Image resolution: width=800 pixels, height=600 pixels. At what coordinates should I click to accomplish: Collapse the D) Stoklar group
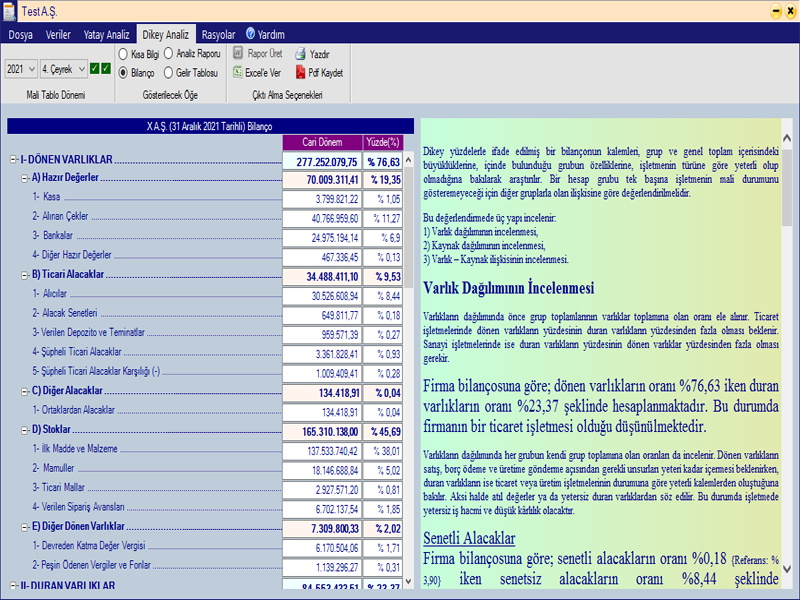click(24, 431)
